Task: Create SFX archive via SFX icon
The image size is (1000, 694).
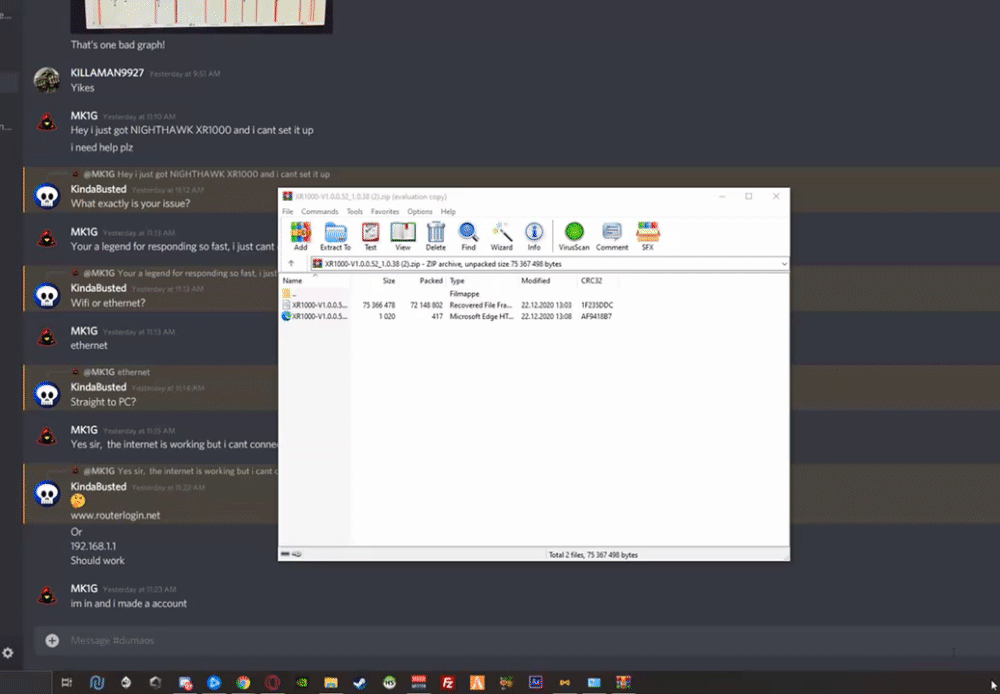Action: click(647, 236)
